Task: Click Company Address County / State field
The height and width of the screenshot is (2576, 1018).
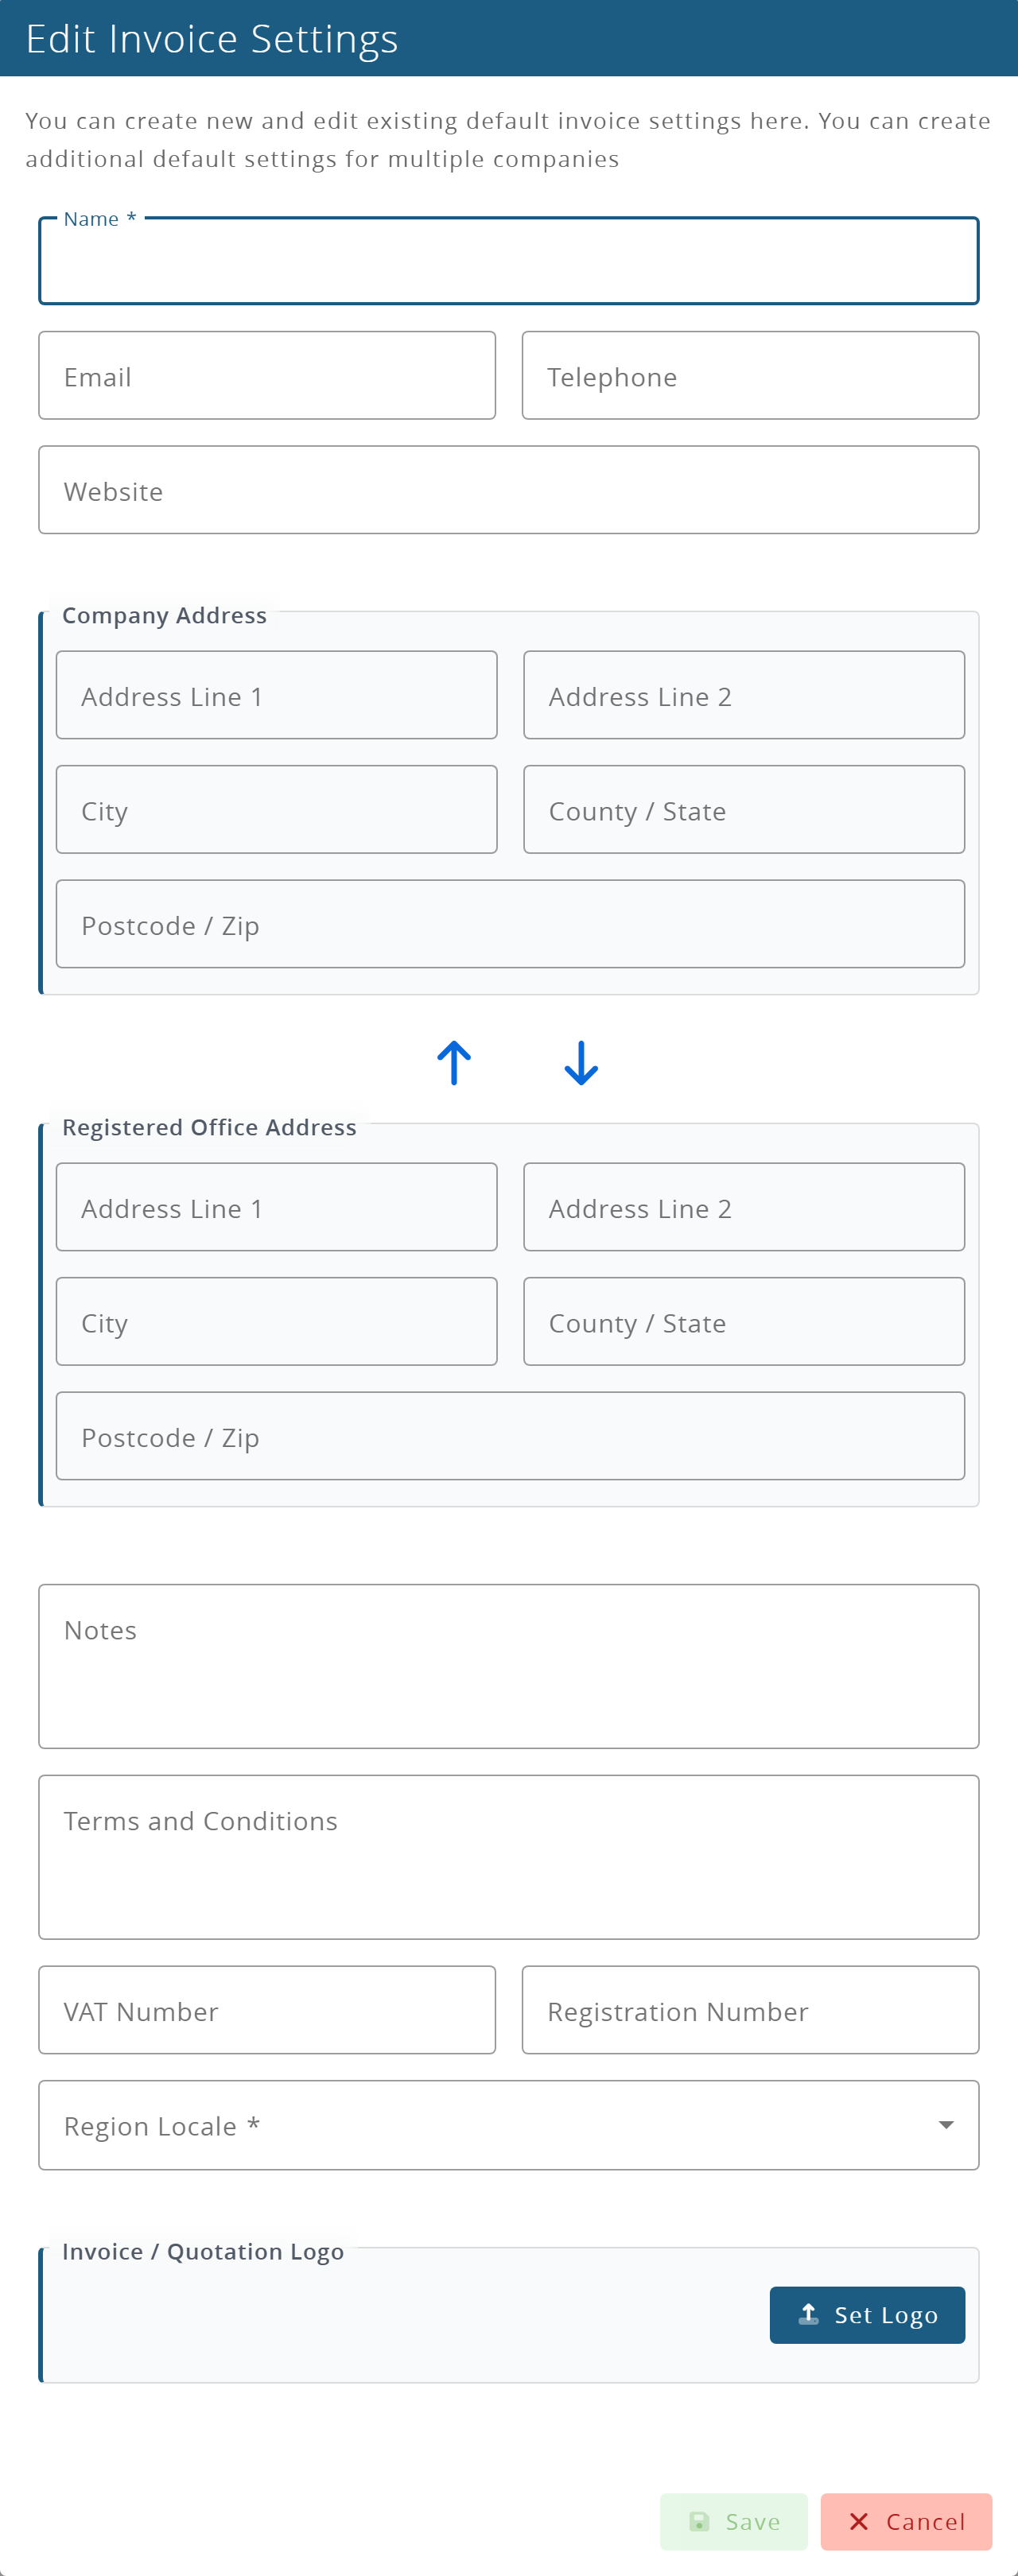Action: point(744,810)
